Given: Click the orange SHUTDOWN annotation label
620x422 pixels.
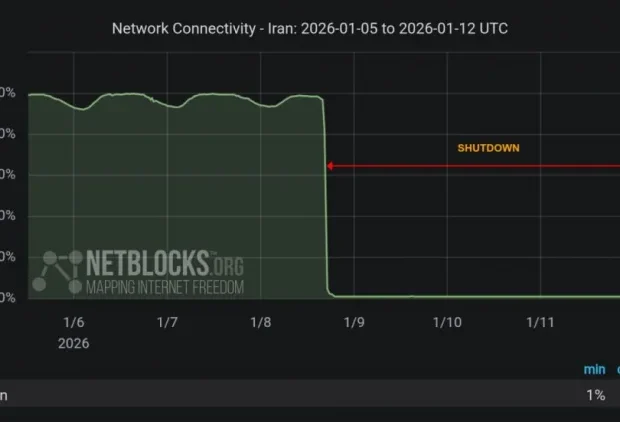Looking at the screenshot, I should 489,148.
